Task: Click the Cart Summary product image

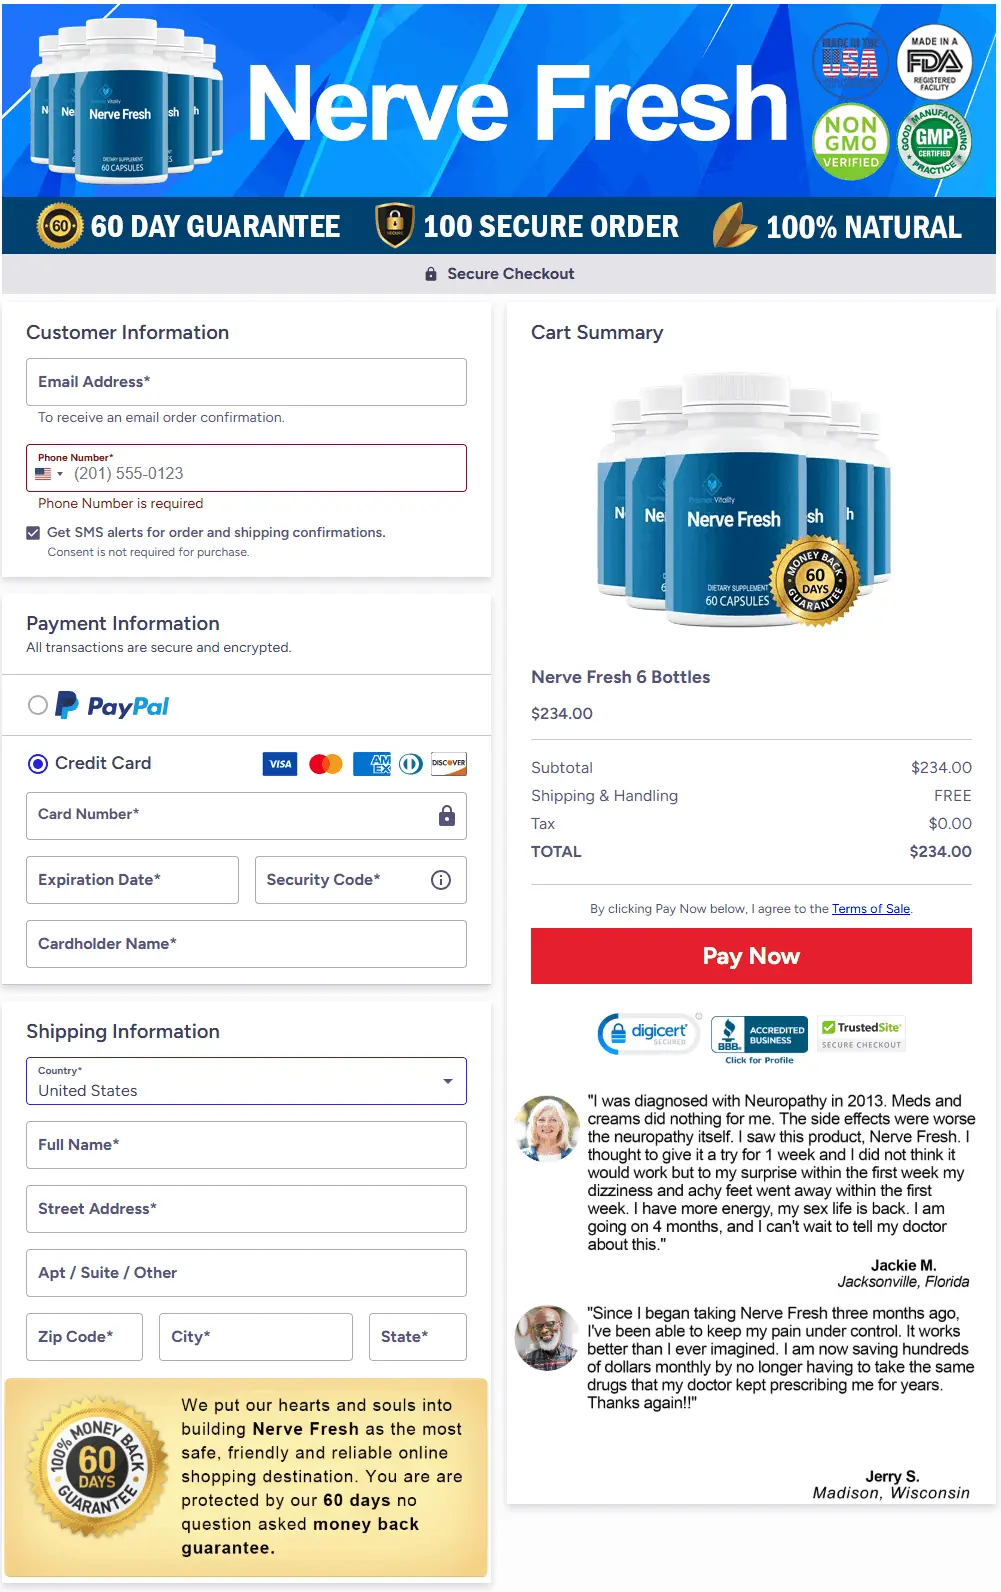Action: tap(744, 500)
